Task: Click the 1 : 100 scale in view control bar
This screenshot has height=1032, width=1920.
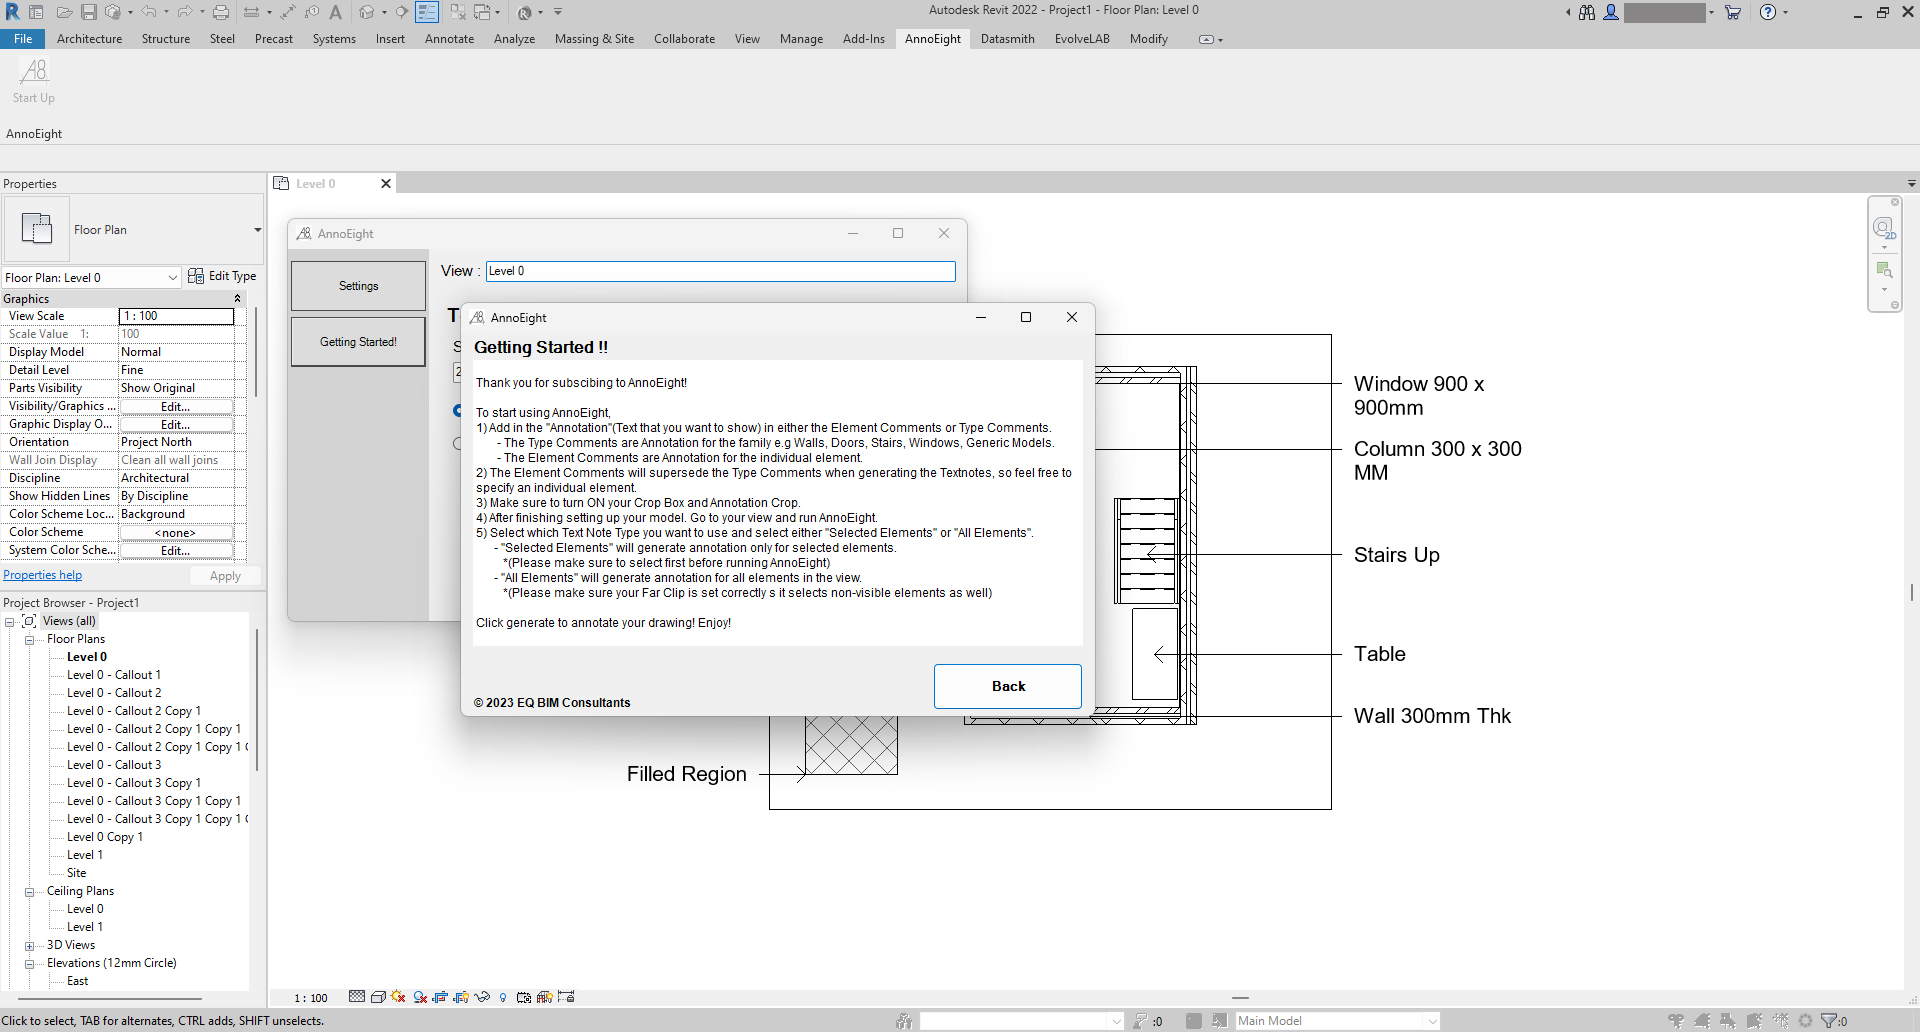Action: click(x=311, y=998)
